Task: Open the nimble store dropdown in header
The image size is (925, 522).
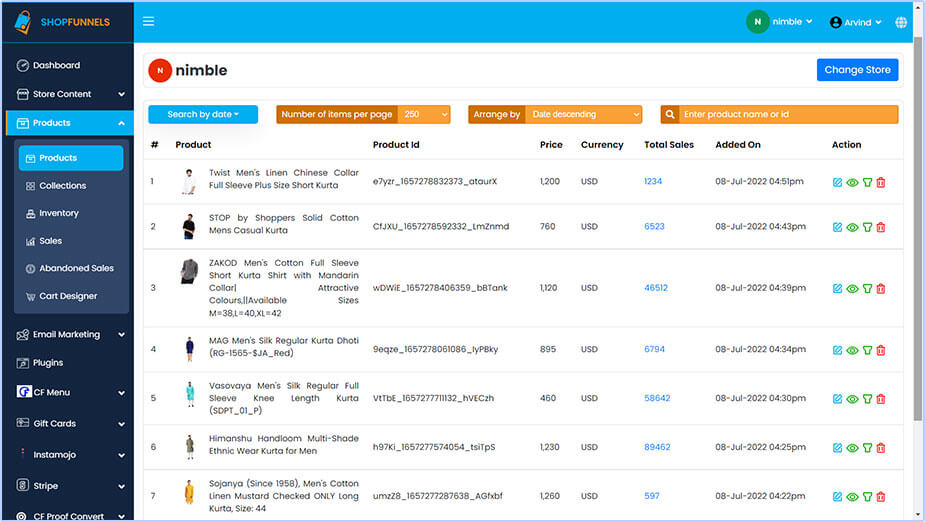Action: tap(779, 22)
